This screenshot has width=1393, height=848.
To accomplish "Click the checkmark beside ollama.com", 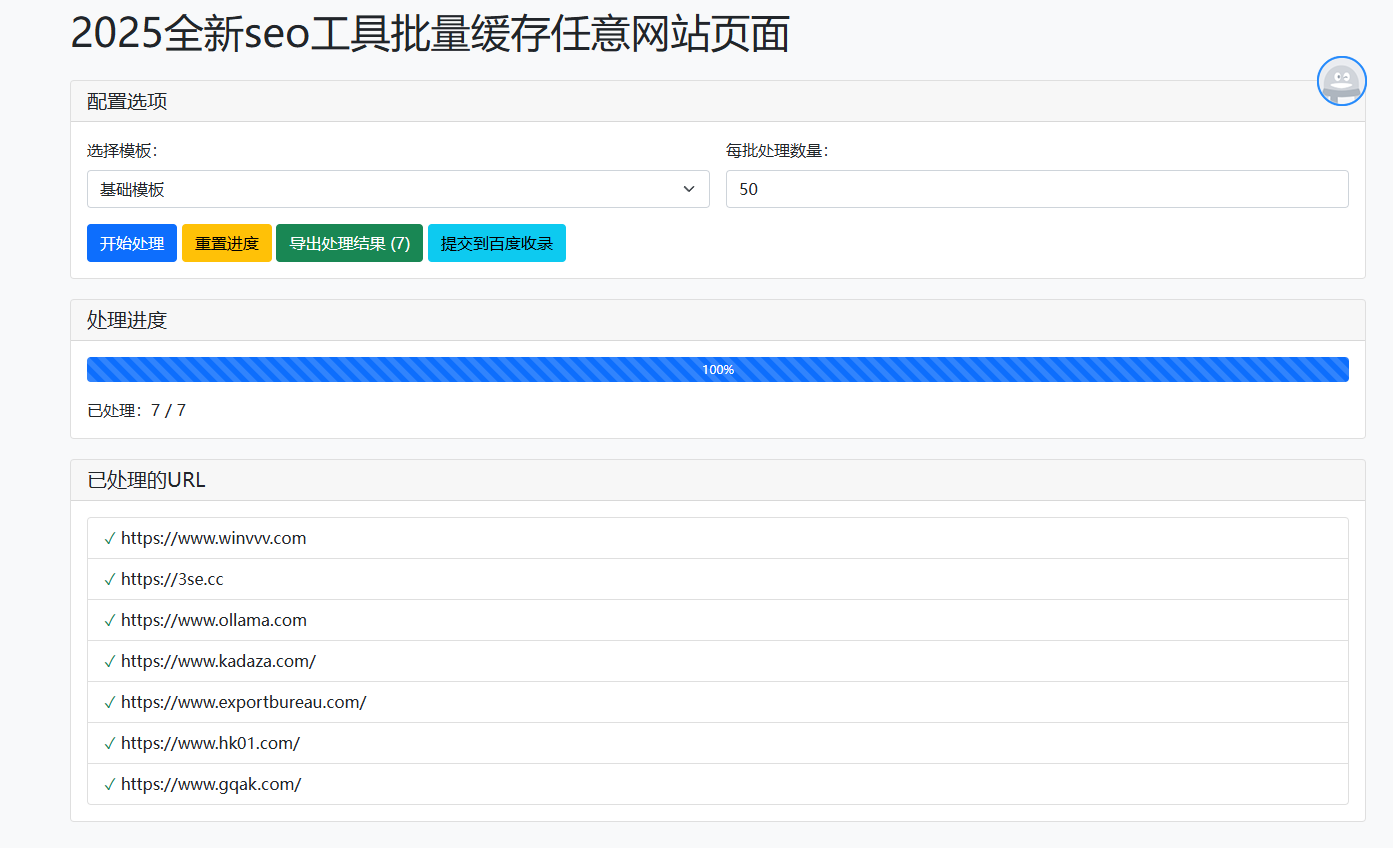I will (109, 619).
